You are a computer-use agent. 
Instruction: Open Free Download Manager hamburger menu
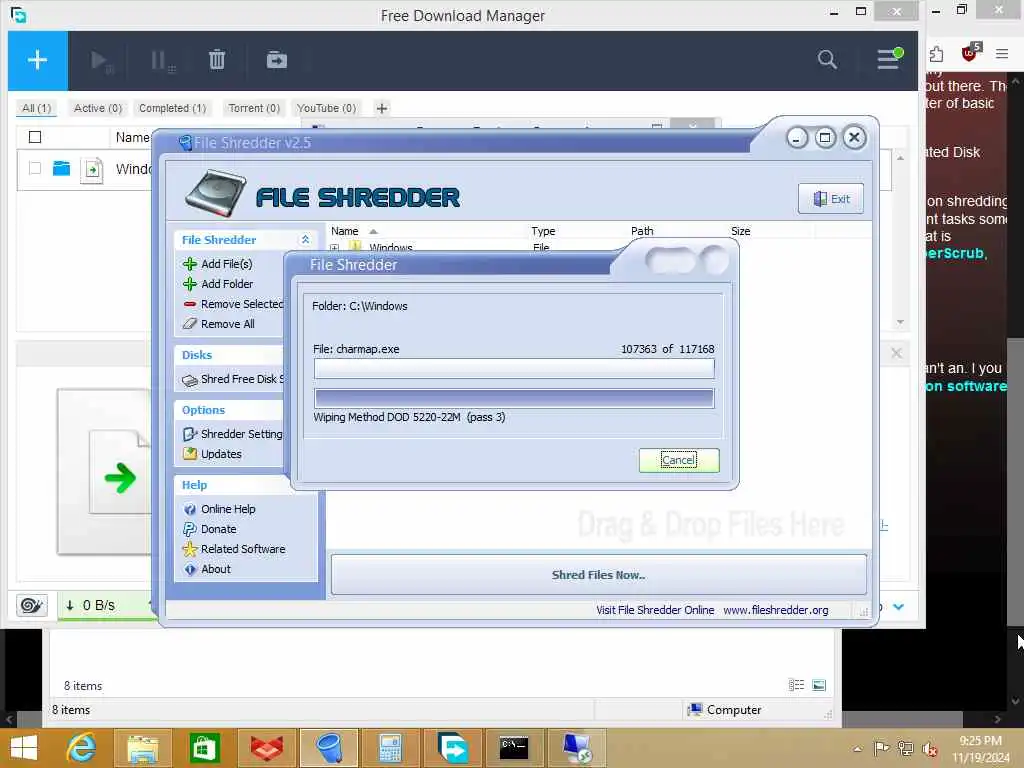tap(889, 59)
